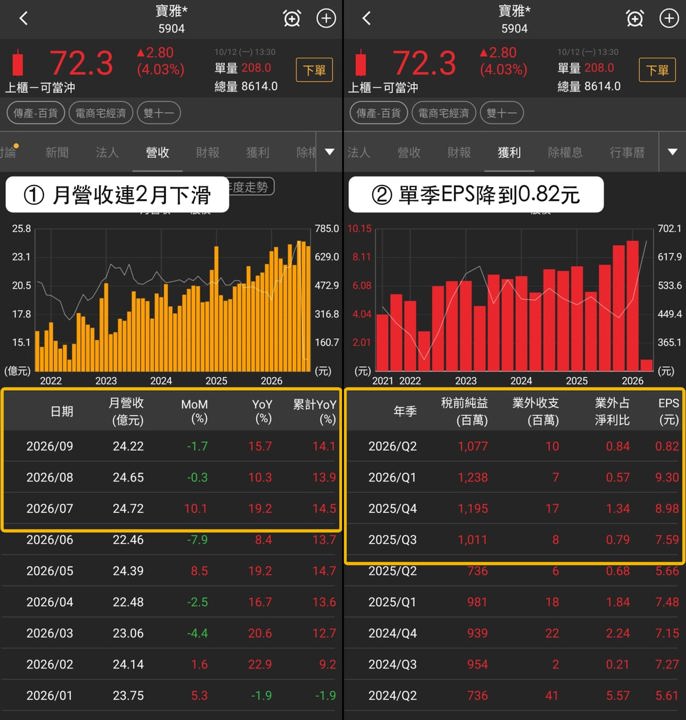Select non-operating value 41 for 2024/Q2

click(552, 696)
